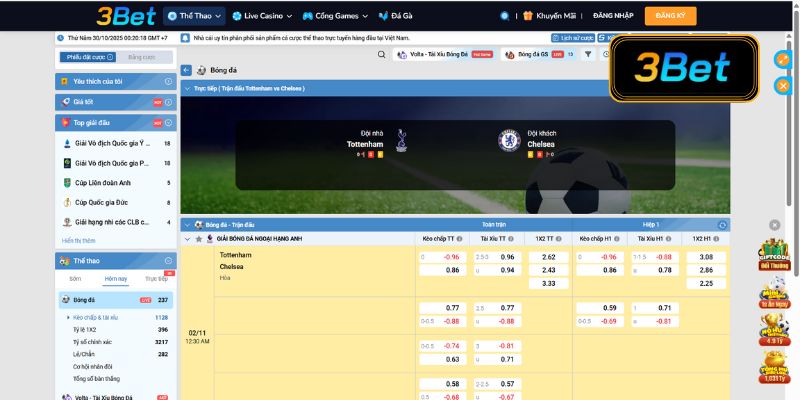This screenshot has width=800, height=400.
Task: Collapse the Bóng đá - Trận đấu section
Action: tap(187, 225)
